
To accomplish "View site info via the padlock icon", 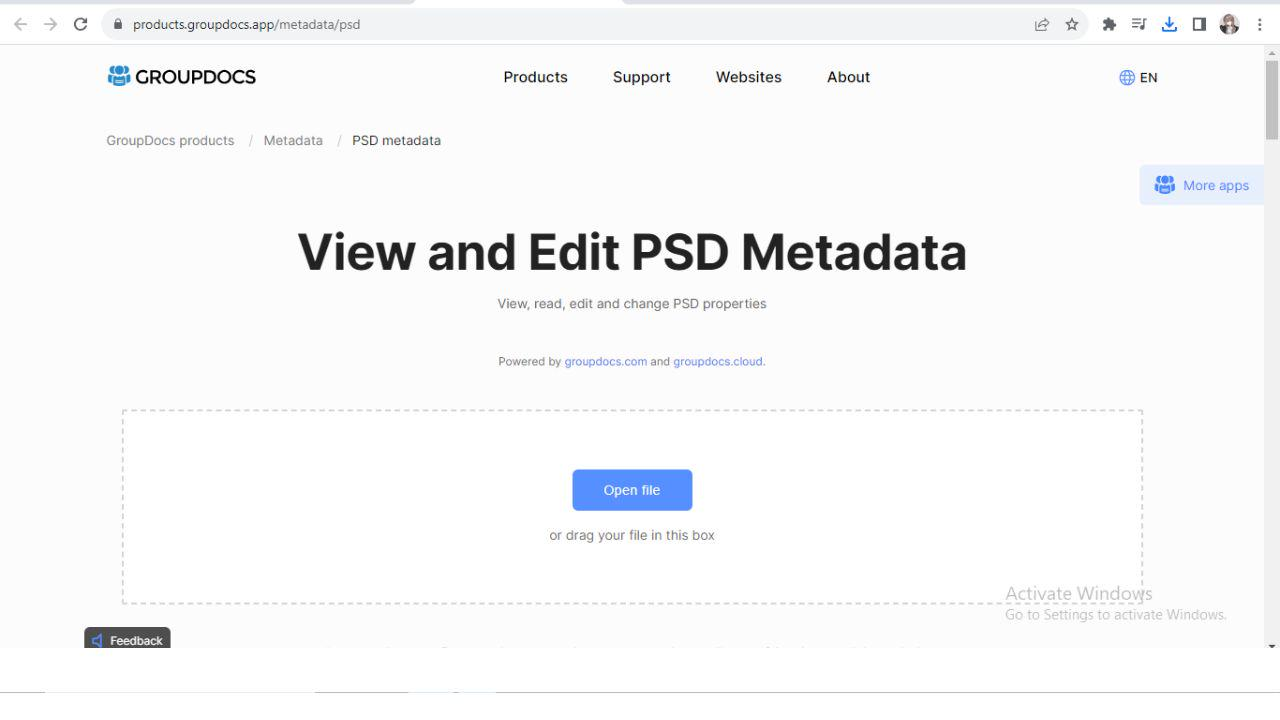I will click(118, 24).
